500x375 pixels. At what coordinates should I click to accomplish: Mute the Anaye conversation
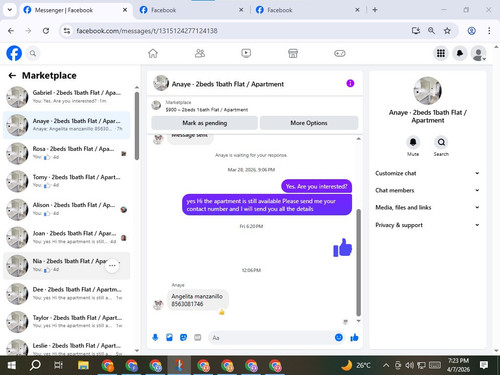[x=413, y=143]
